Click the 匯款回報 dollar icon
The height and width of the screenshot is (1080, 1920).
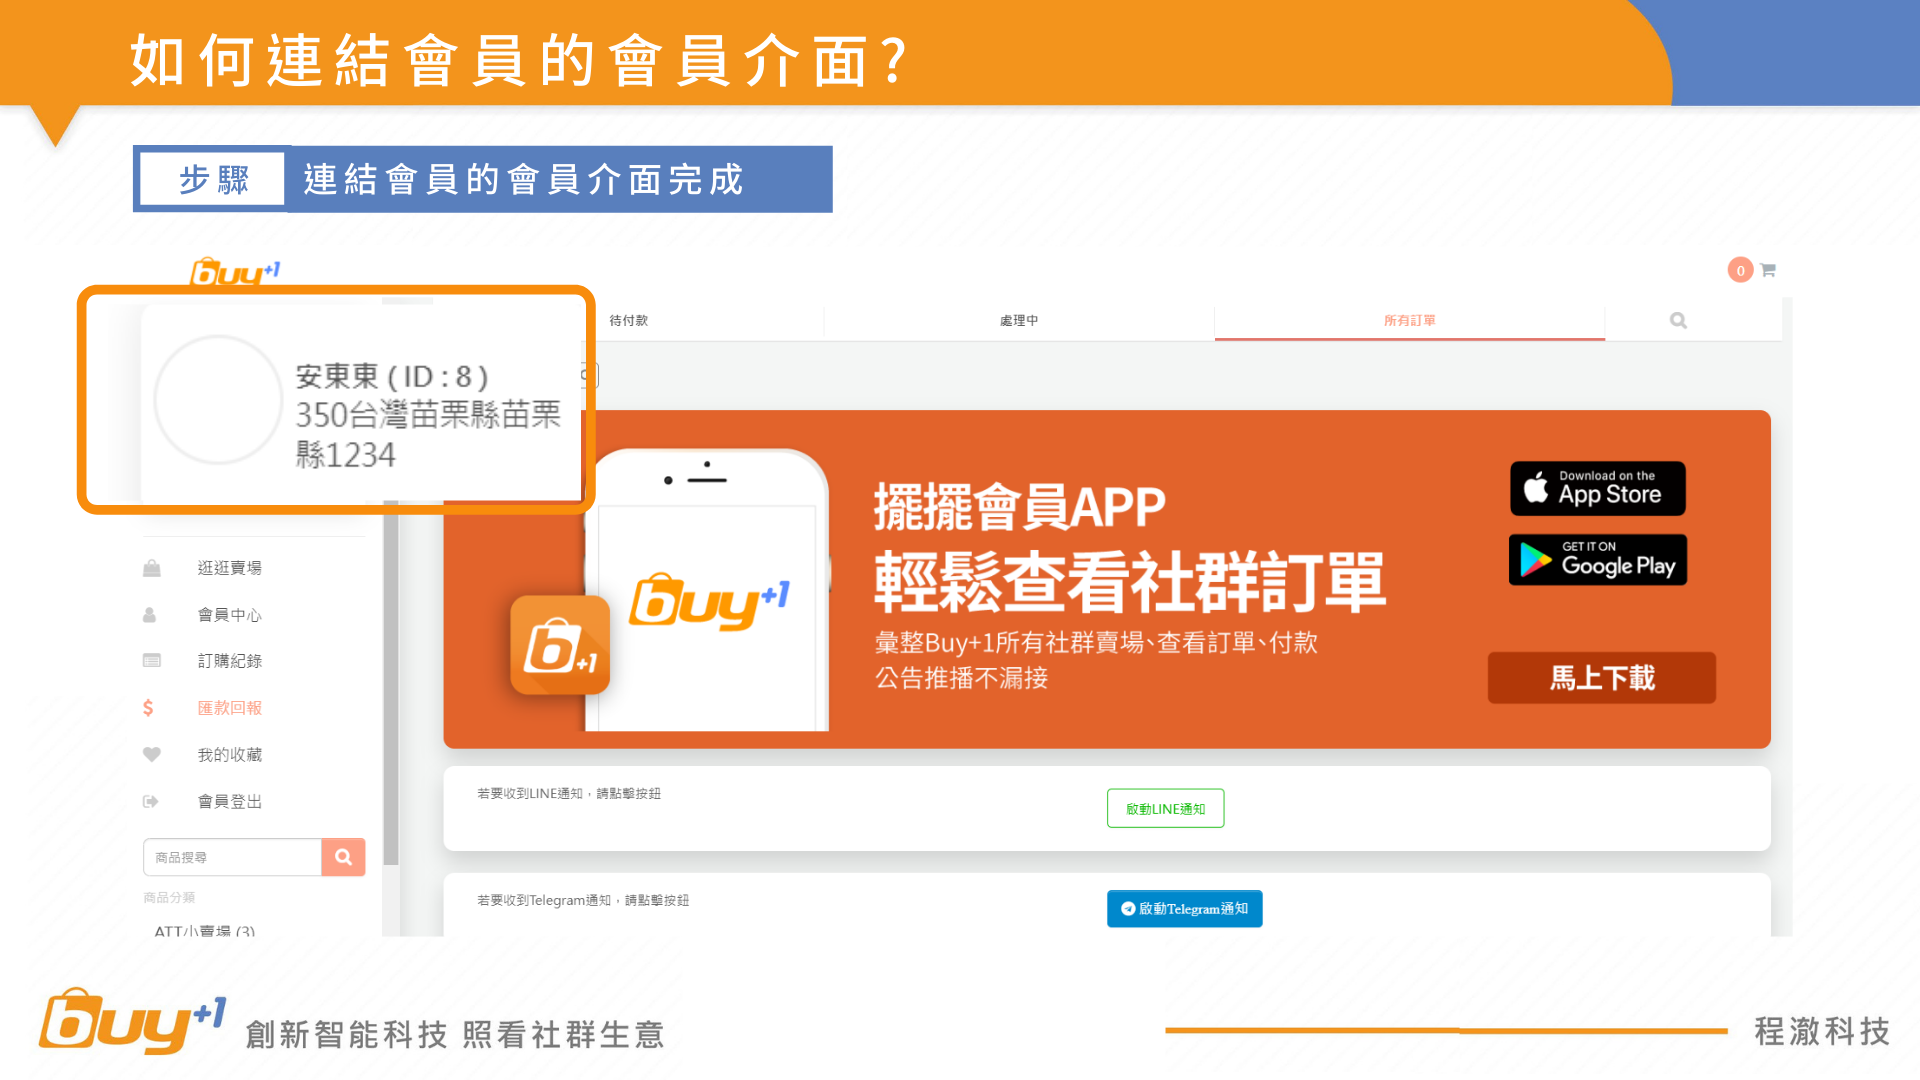point(148,708)
